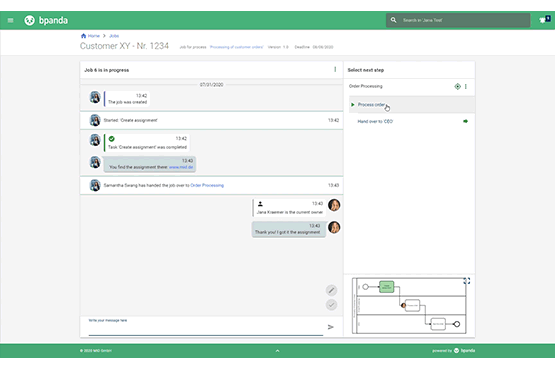Open the notifications icon in top right

point(545,19)
